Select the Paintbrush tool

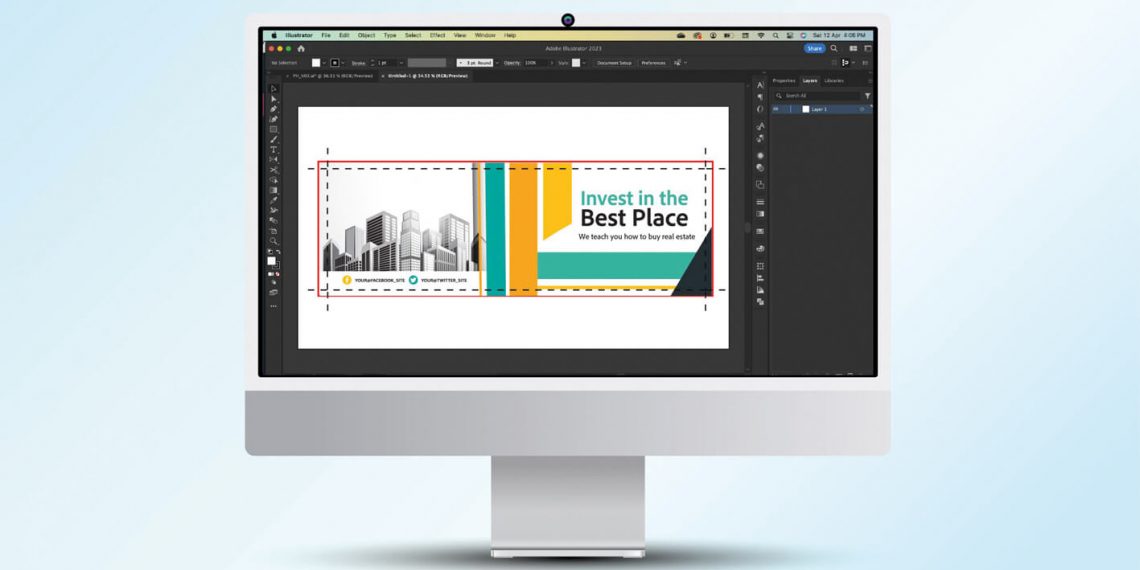point(273,139)
